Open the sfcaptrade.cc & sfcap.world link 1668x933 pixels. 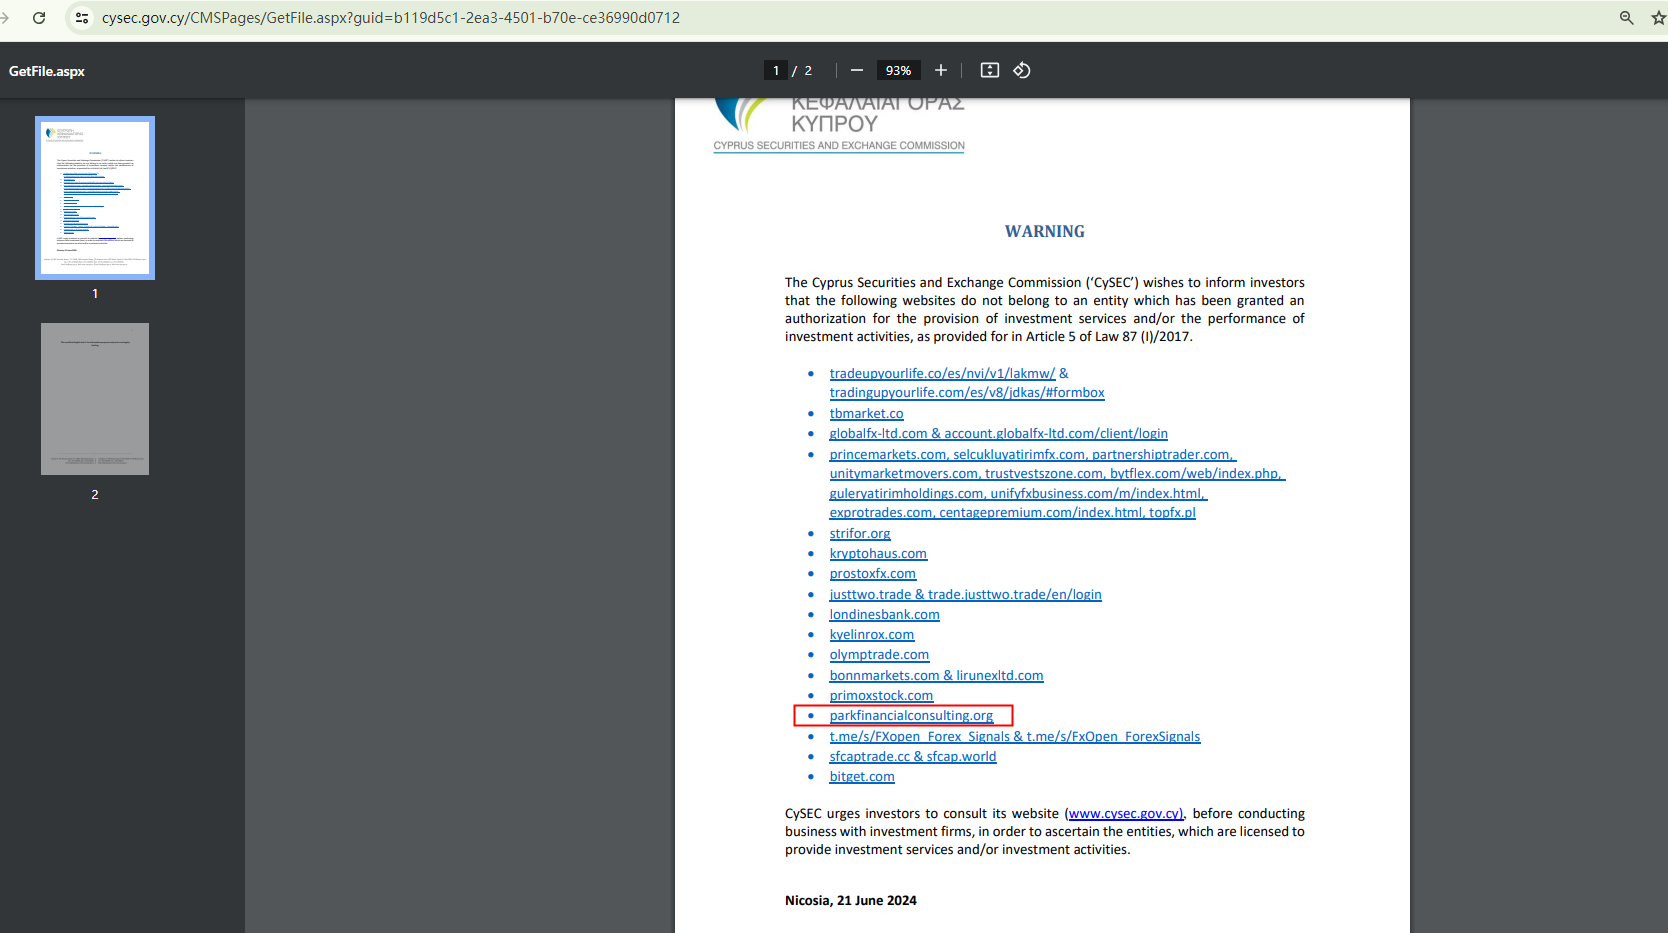pyautogui.click(x=913, y=757)
